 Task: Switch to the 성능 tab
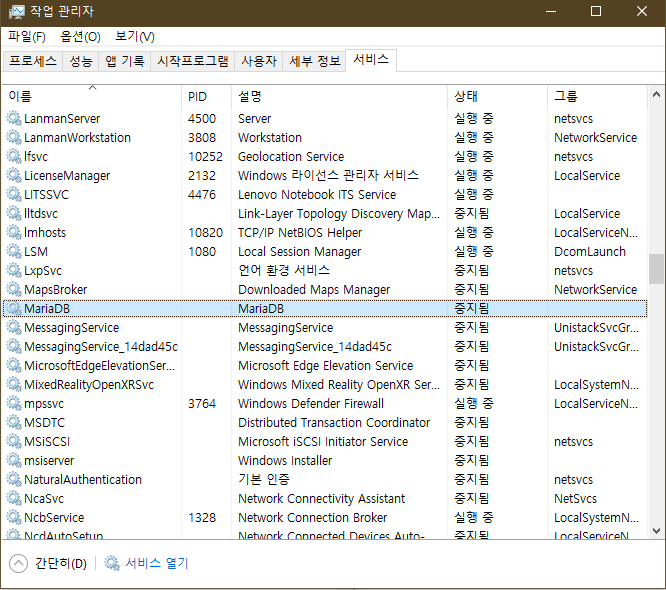click(x=81, y=61)
